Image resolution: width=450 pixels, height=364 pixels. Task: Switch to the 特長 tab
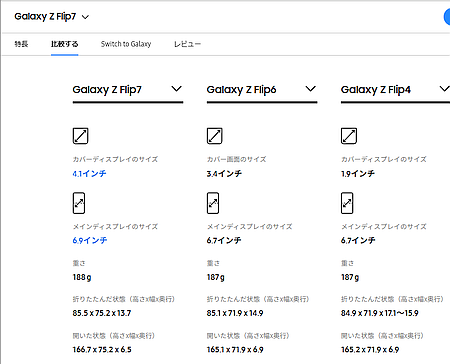pos(21,44)
